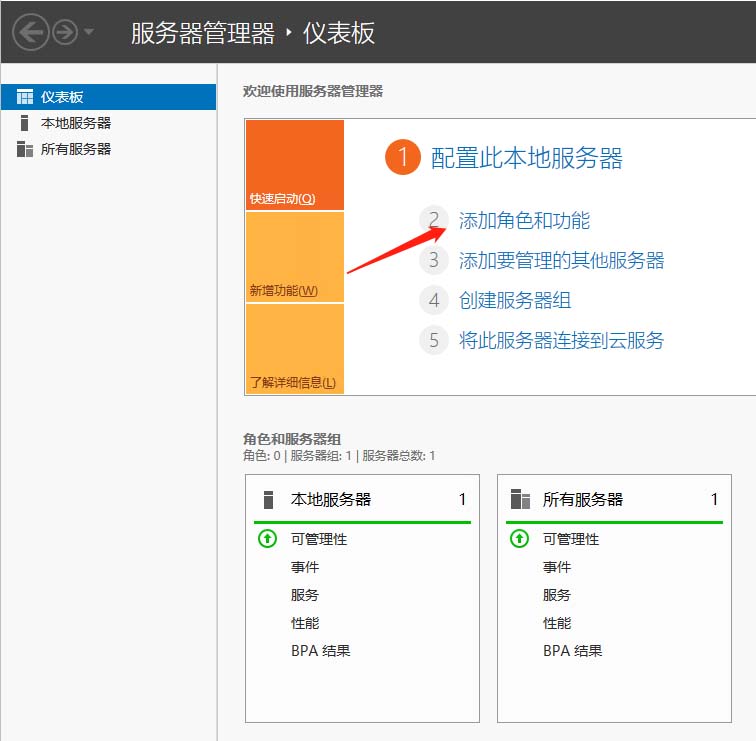The width and height of the screenshot is (756, 741).
Task: Open BPA 结果 in 所有服务器 tile
Action: tap(572, 651)
